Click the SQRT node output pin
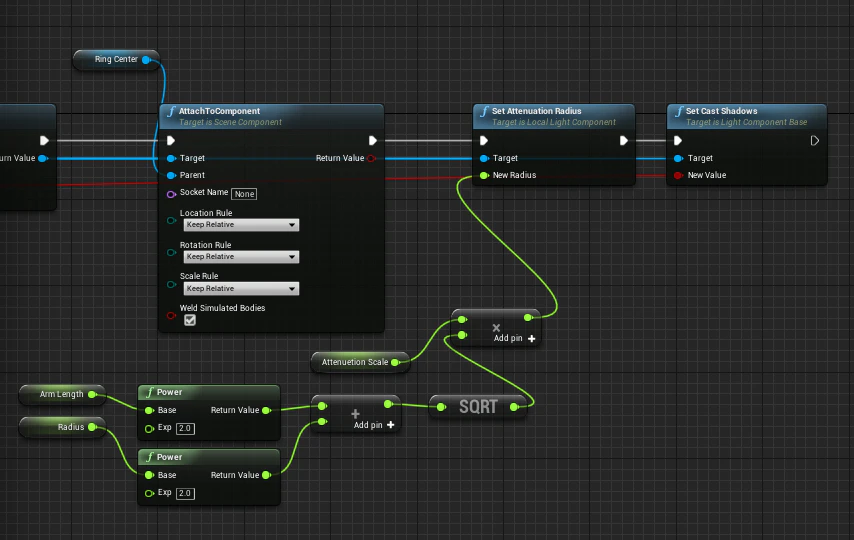The image size is (854, 540). pos(514,406)
